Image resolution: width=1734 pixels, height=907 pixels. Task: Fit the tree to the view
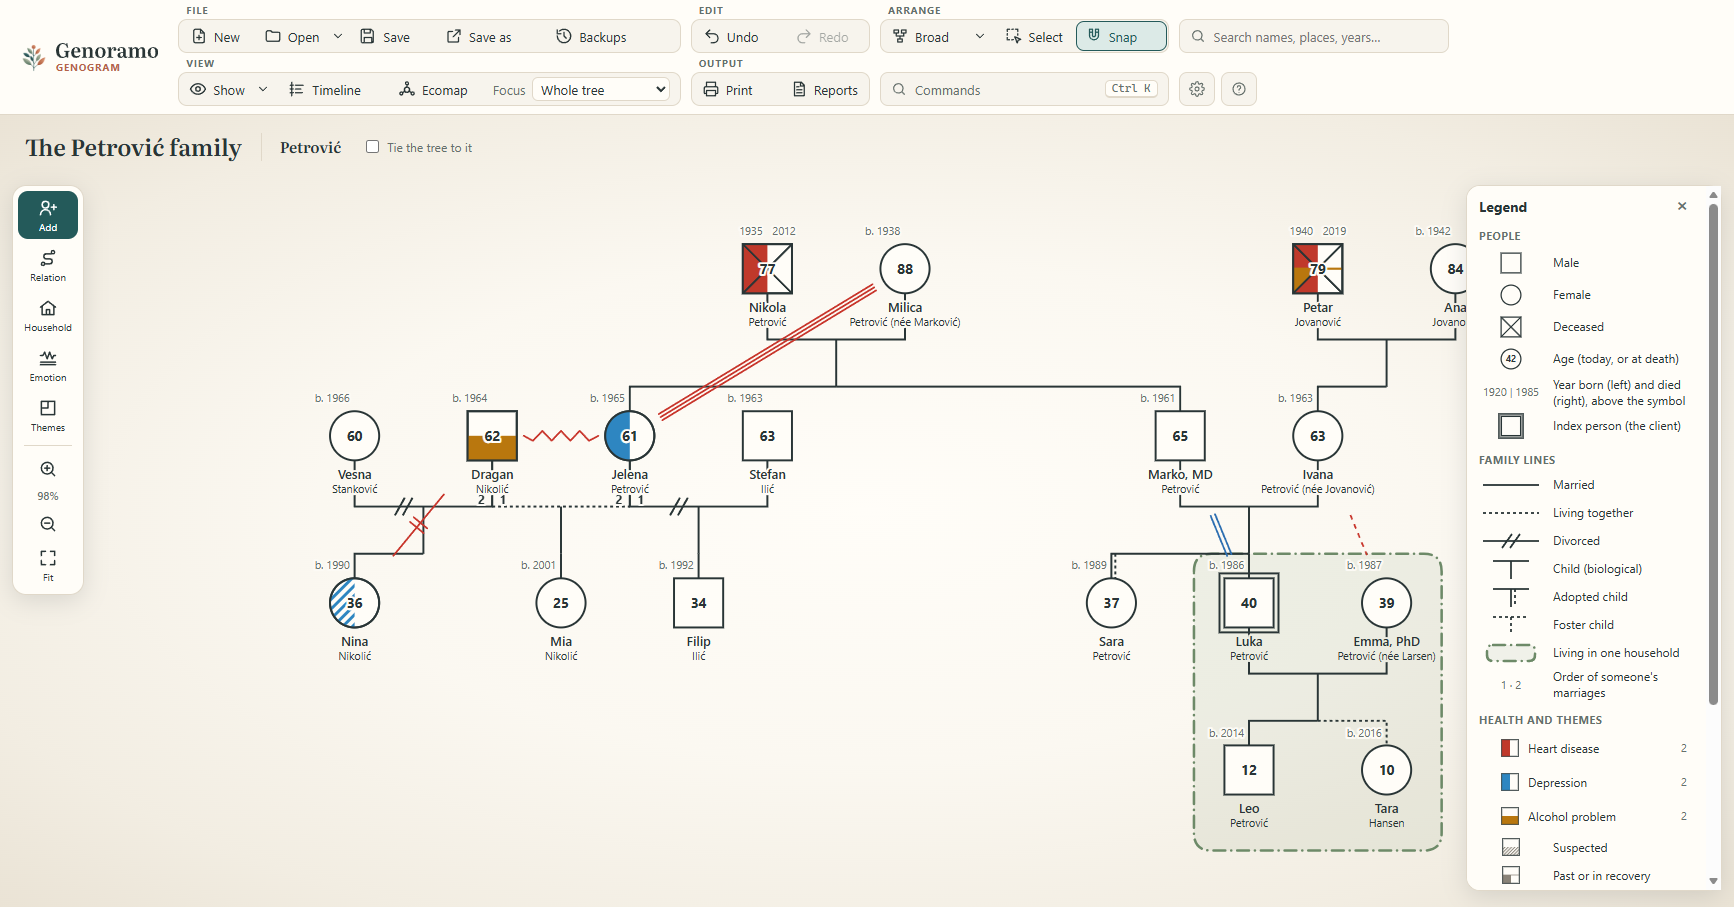(x=48, y=564)
